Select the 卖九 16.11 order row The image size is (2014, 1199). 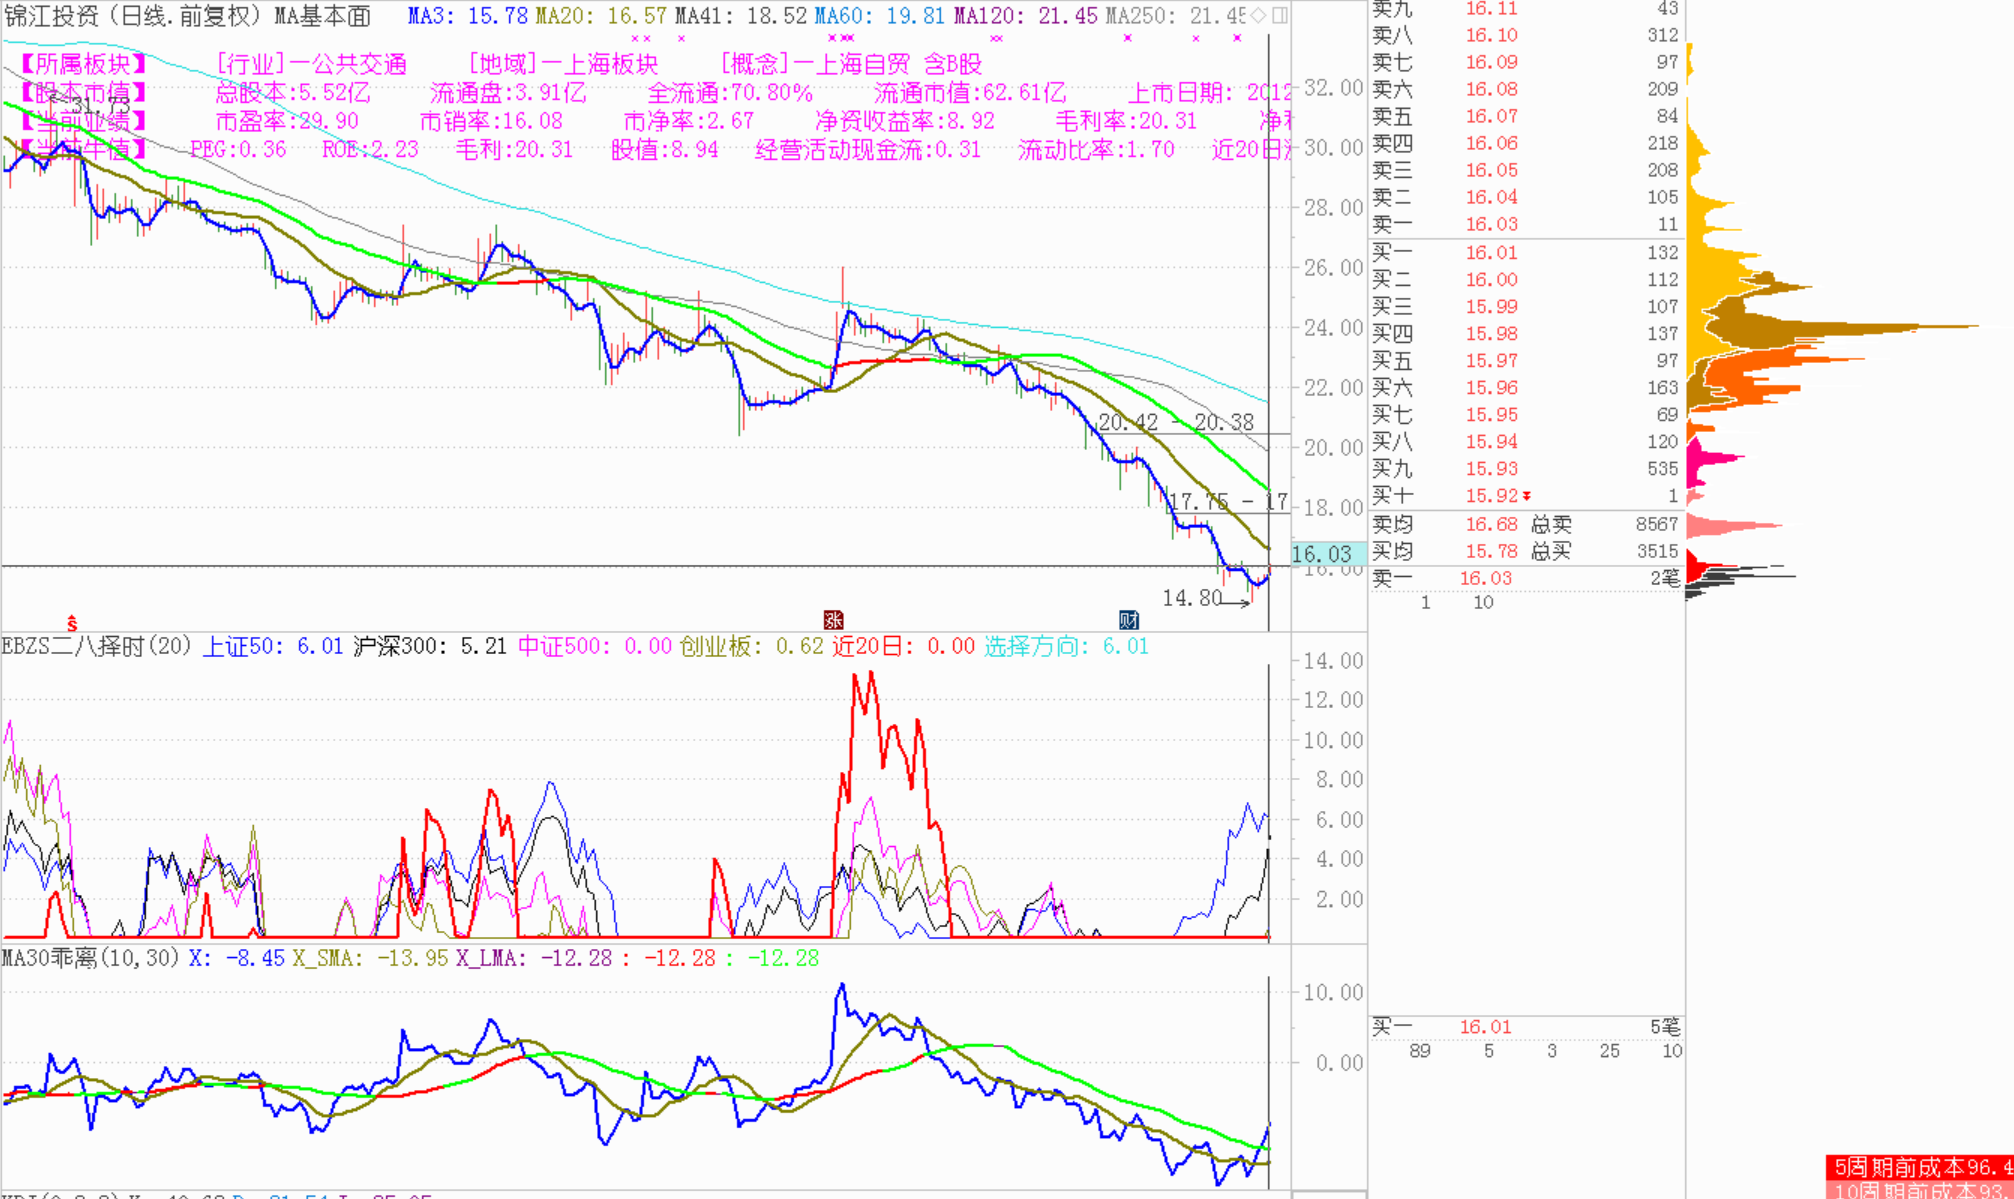(x=1525, y=9)
